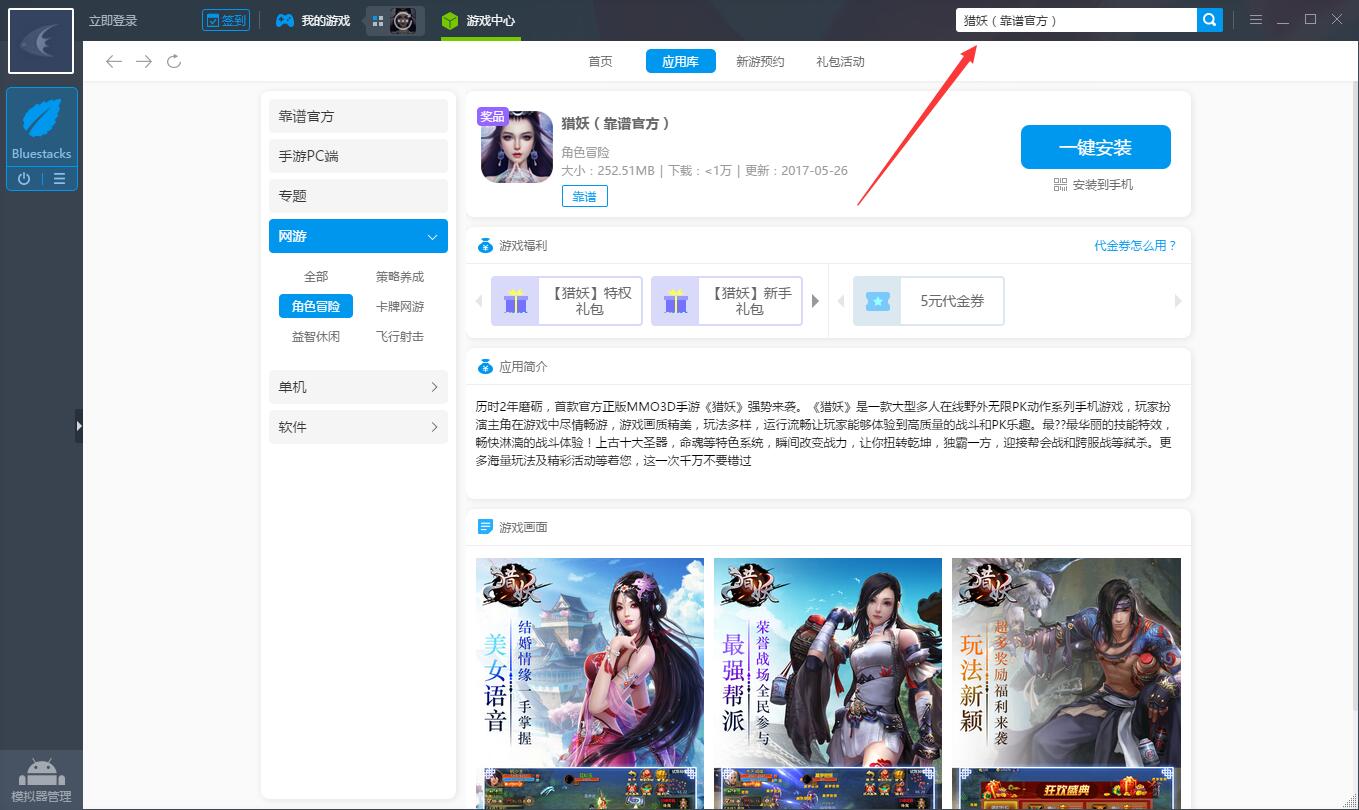Choose 策略养成 subcategory

click(x=400, y=277)
